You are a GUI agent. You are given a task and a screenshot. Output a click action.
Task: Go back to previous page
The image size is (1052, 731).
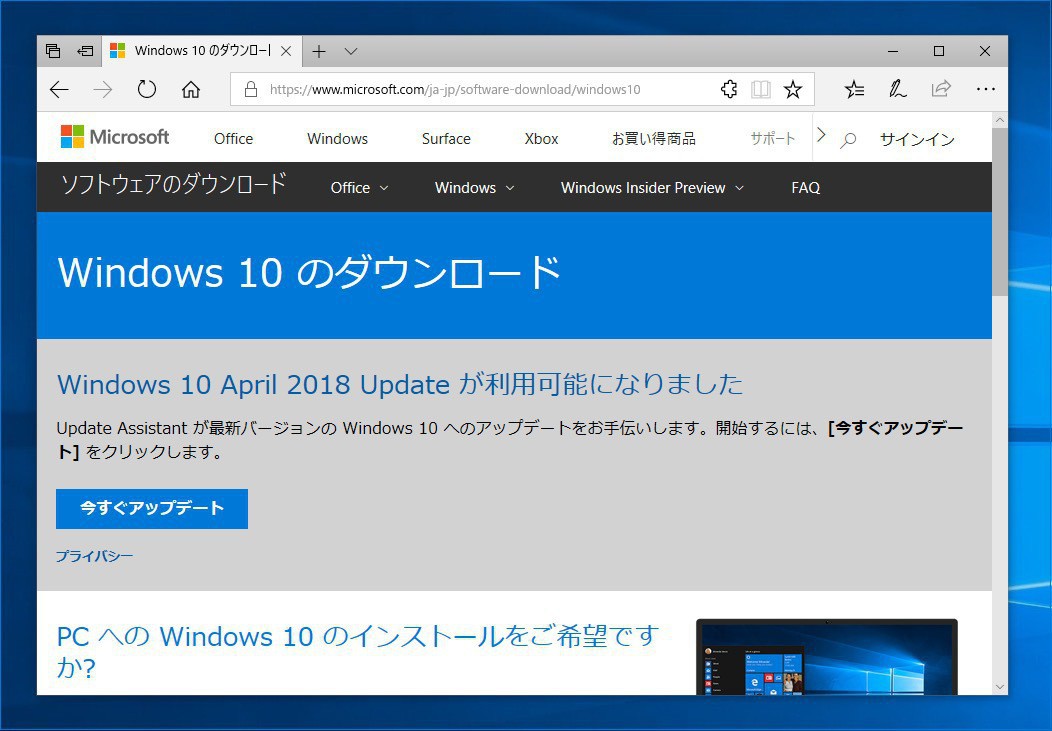pyautogui.click(x=59, y=89)
